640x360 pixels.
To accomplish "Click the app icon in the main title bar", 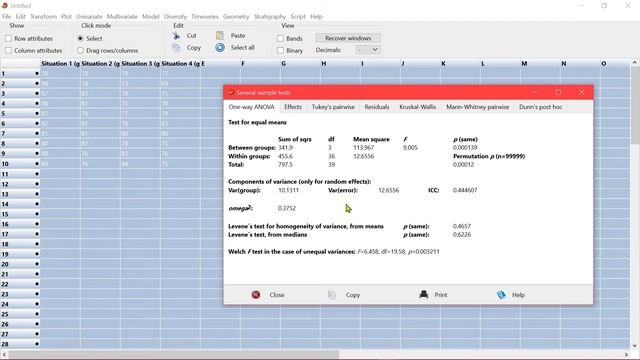I will click(x=4, y=5).
